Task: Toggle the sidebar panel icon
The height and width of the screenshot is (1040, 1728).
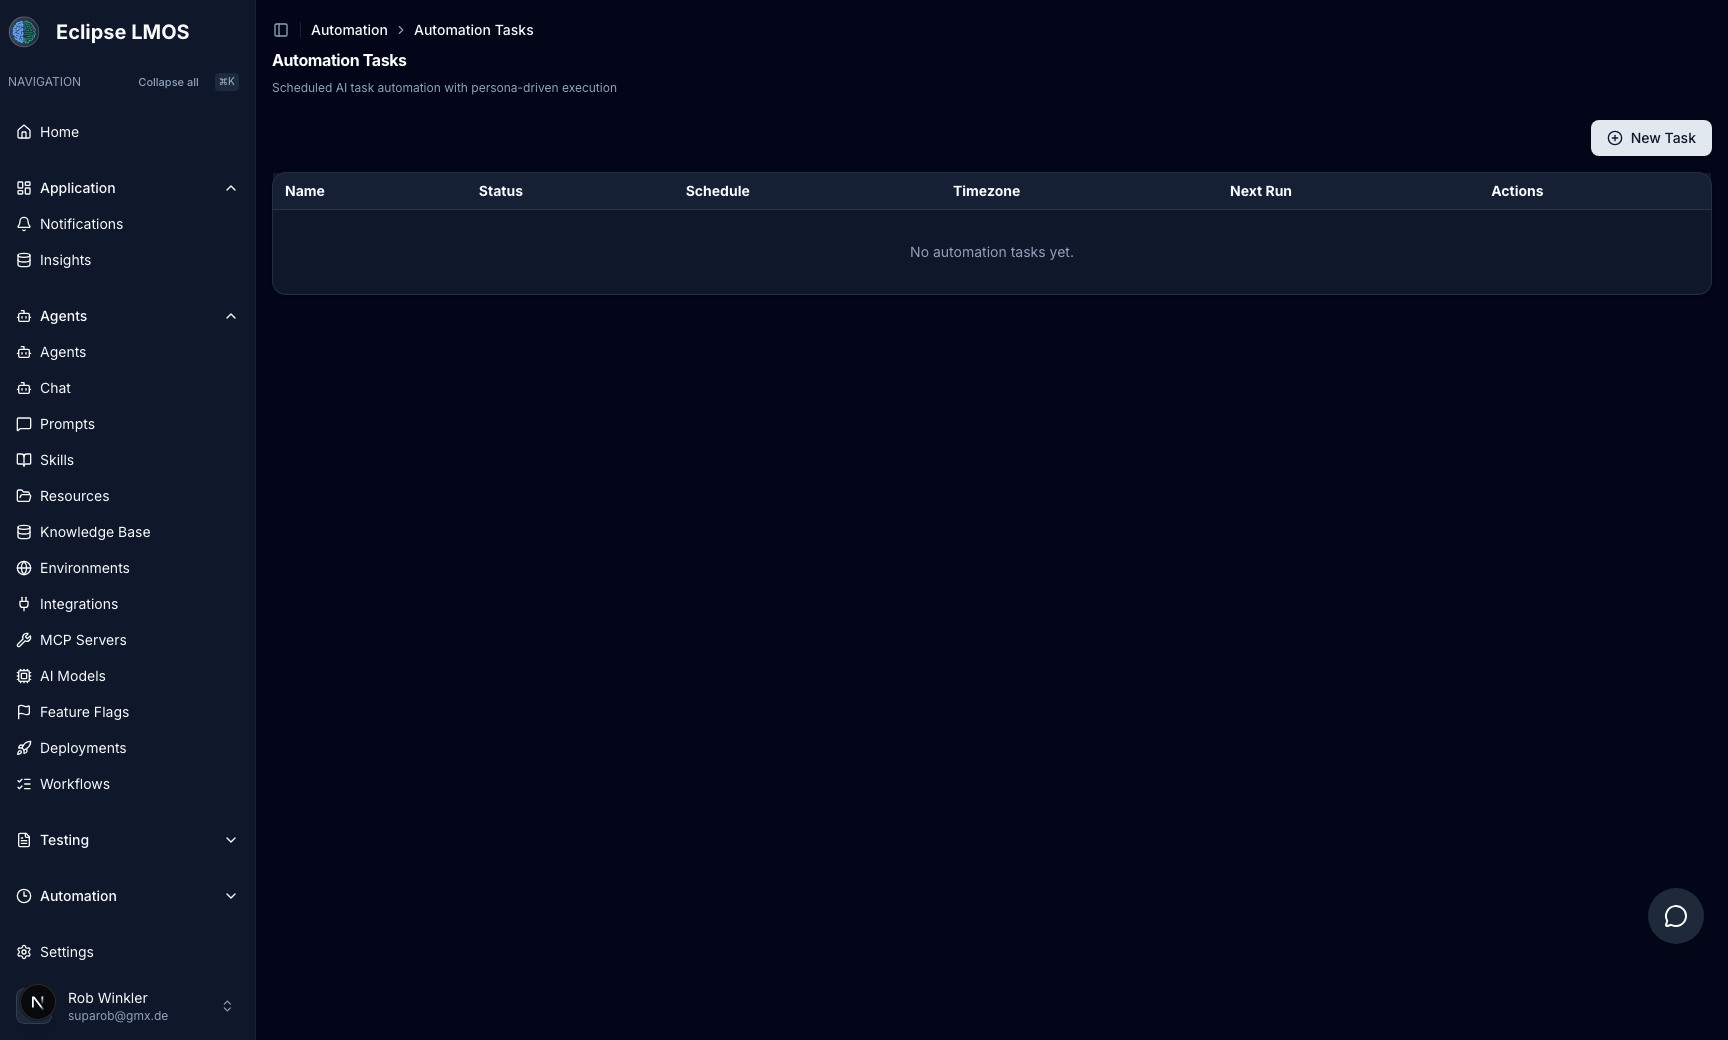Action: 281,30
